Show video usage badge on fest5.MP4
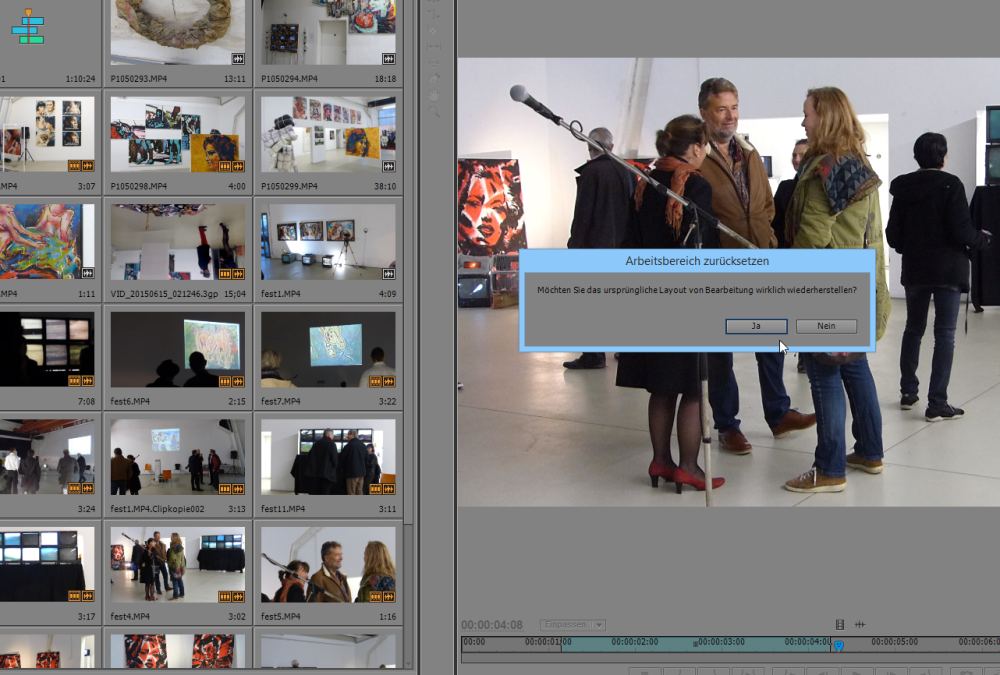 (x=376, y=597)
